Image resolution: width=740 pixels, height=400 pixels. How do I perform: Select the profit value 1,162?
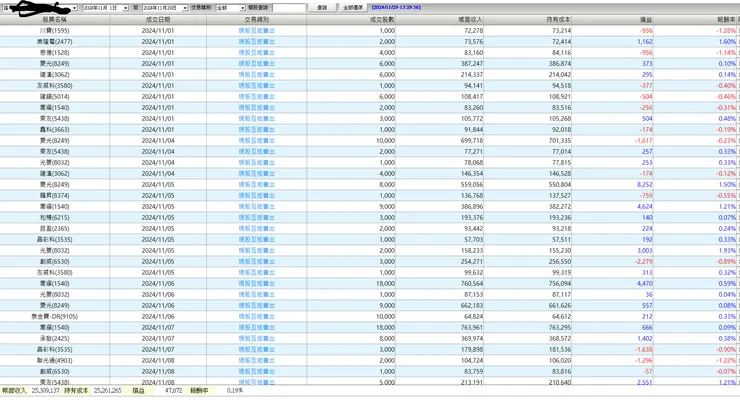point(645,42)
